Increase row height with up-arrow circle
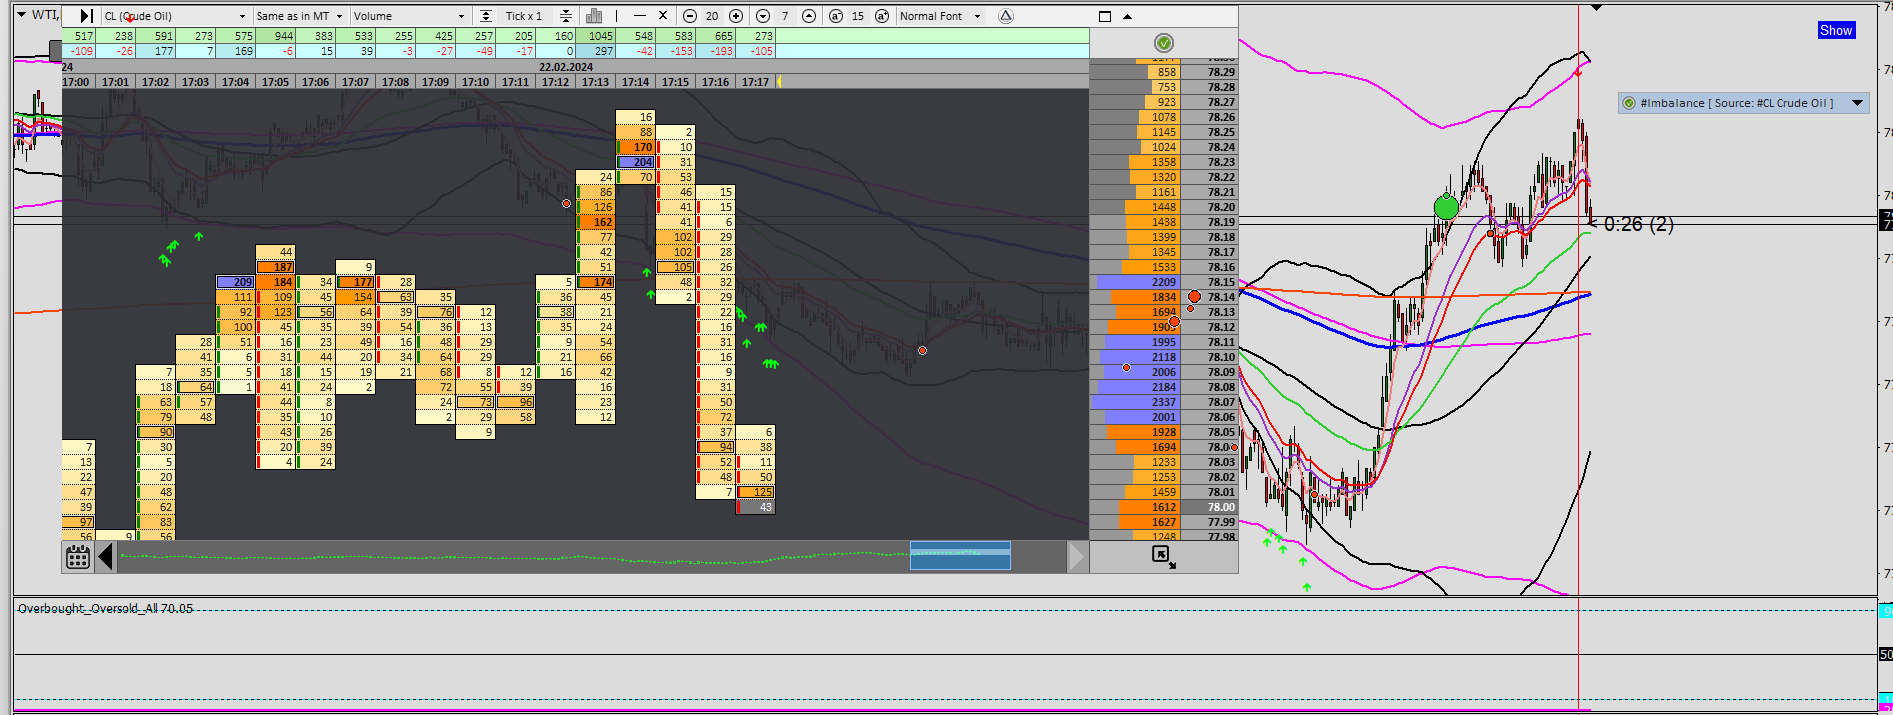The height and width of the screenshot is (715, 1893). tap(809, 16)
